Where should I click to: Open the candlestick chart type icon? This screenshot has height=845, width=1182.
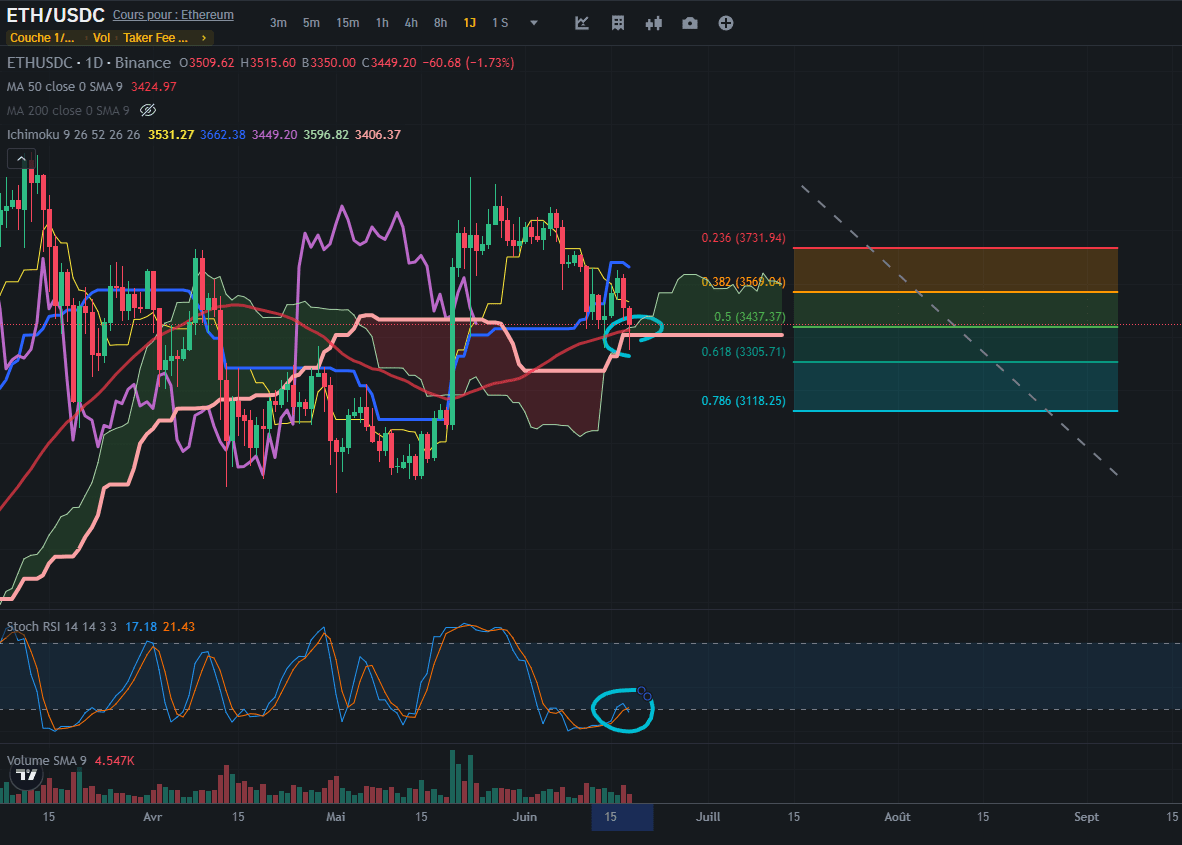(x=654, y=23)
